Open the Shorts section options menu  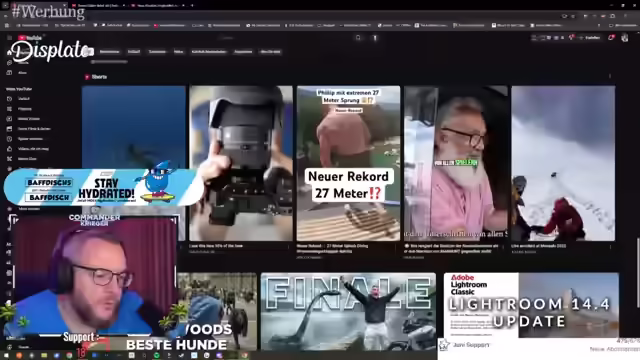point(610,76)
